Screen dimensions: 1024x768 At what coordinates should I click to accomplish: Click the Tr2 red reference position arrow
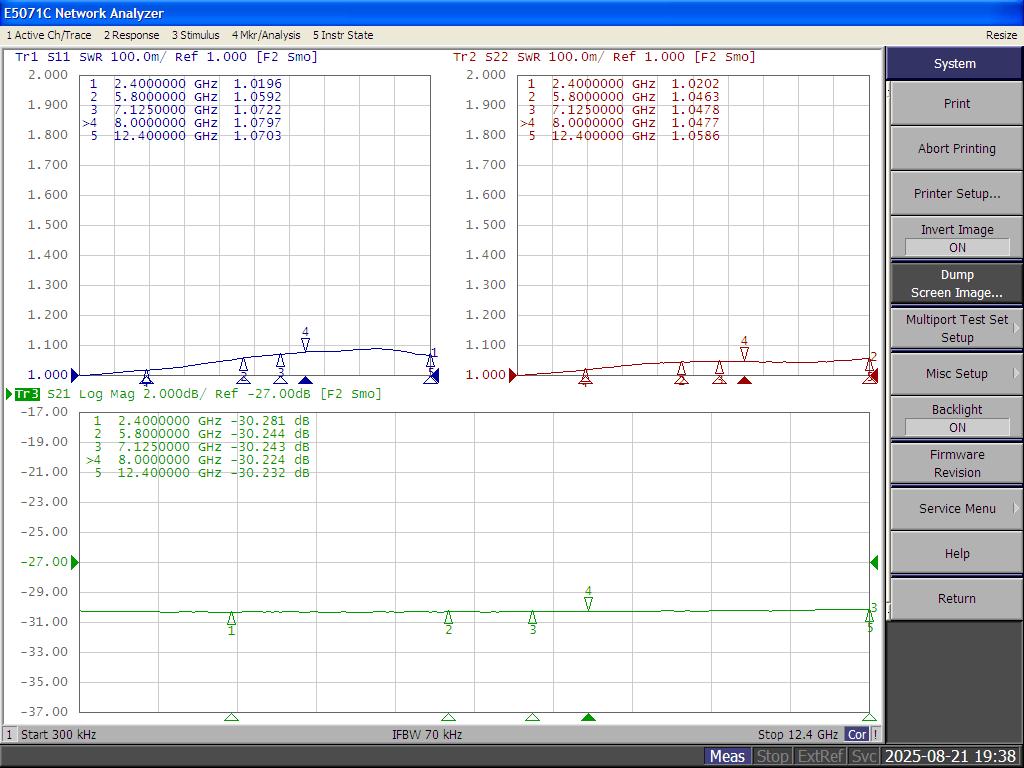513,375
